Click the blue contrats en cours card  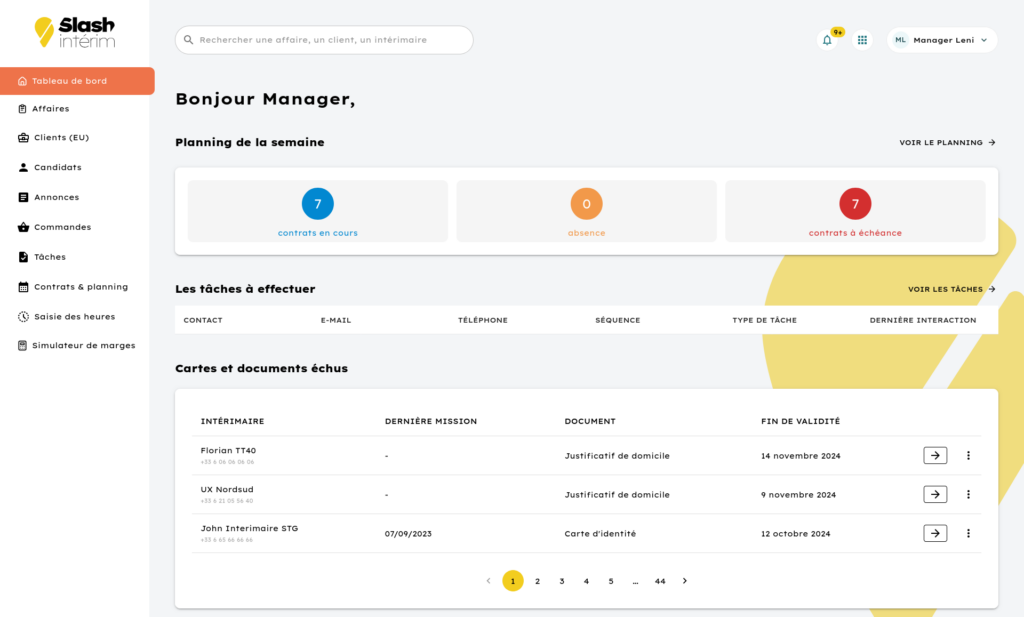click(x=317, y=211)
